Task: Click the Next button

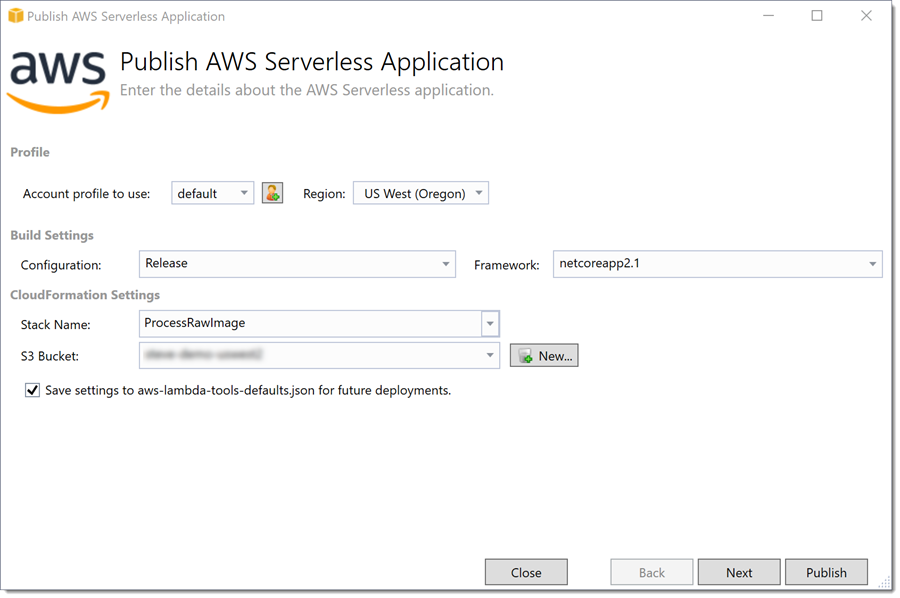Action: click(739, 572)
